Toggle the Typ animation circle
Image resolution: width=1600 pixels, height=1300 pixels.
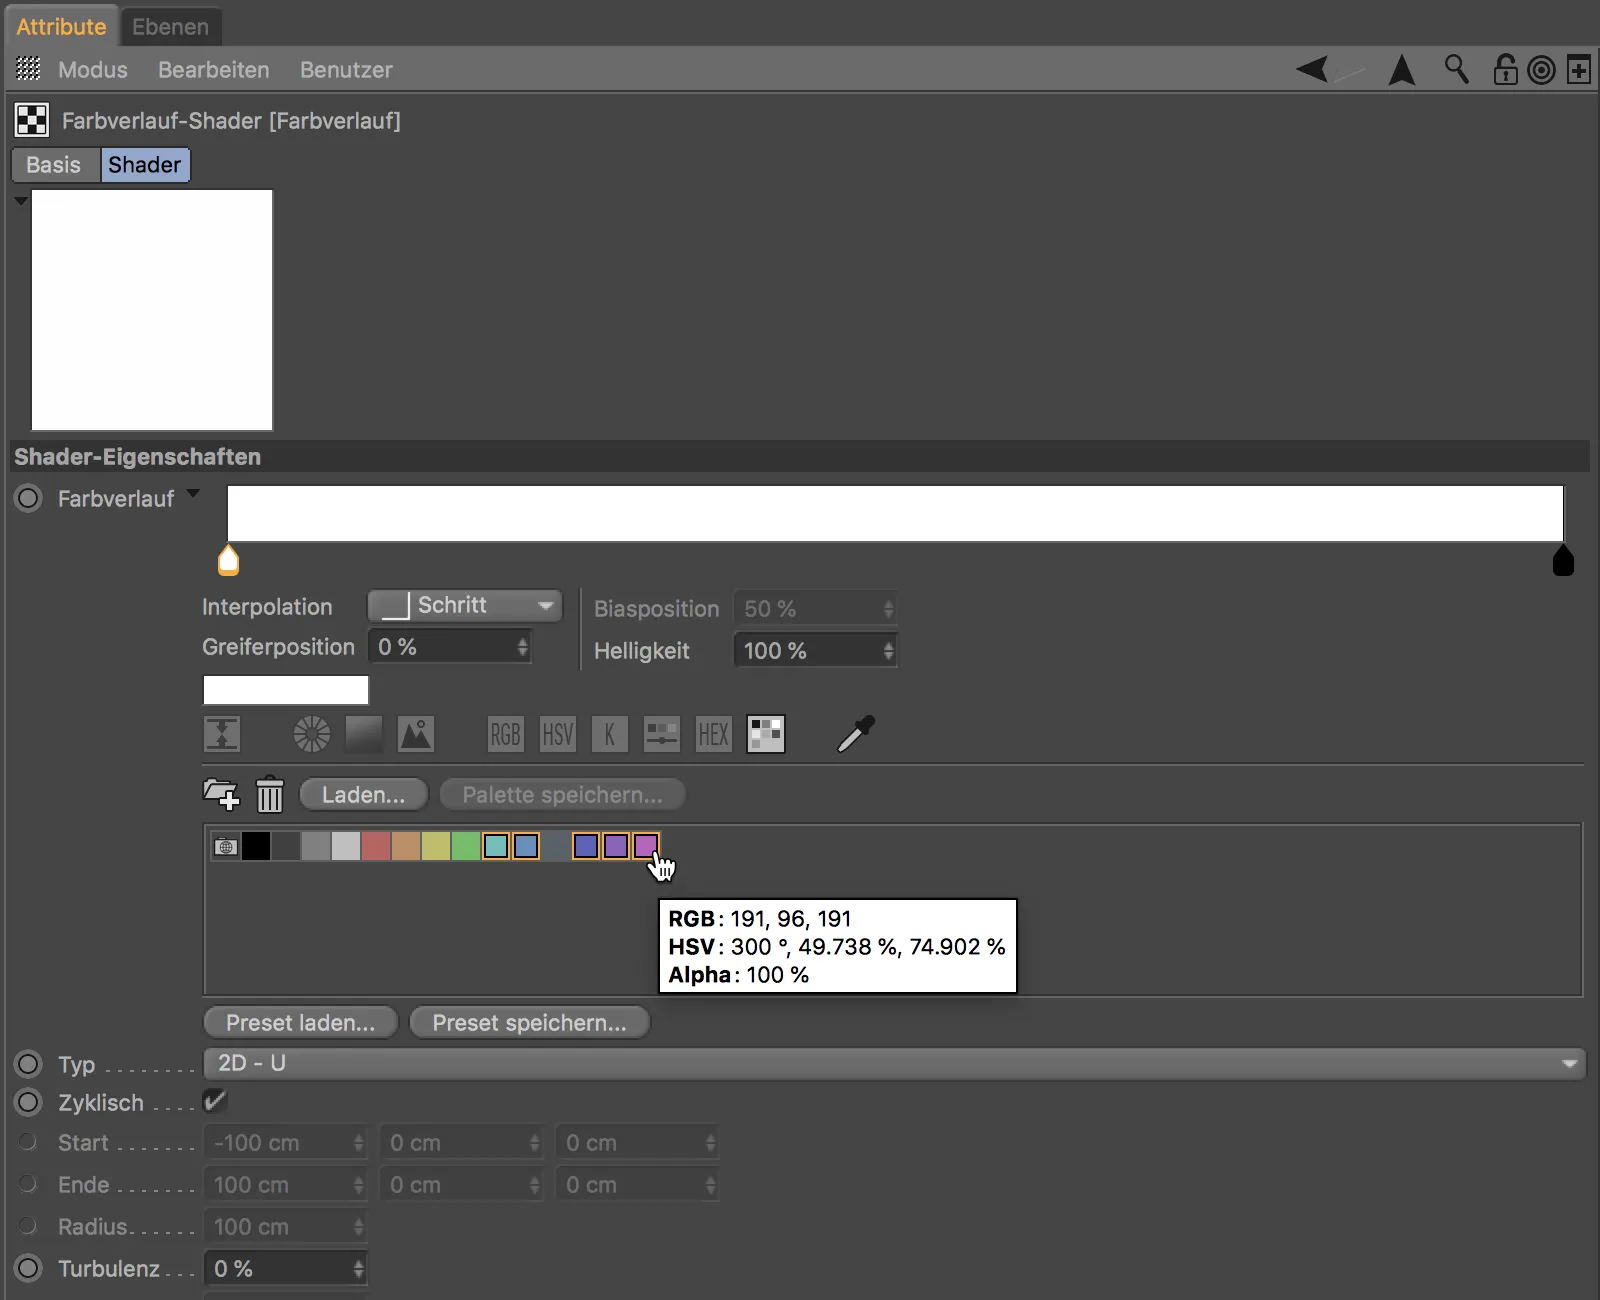[x=29, y=1064]
